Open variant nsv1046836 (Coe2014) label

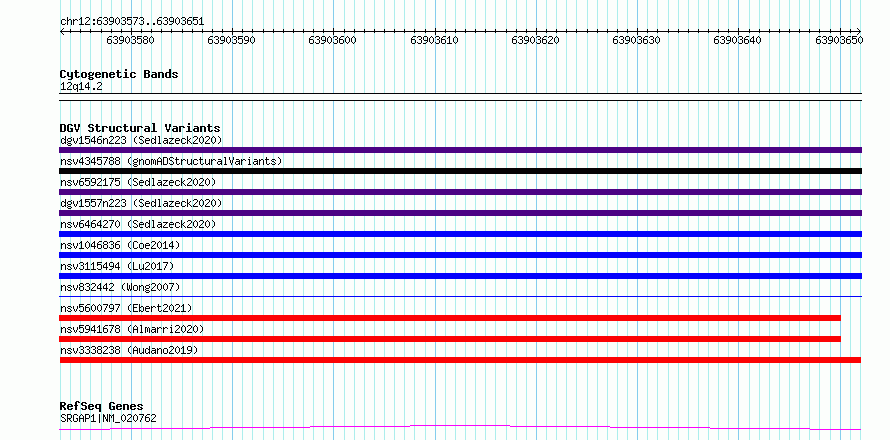point(120,245)
